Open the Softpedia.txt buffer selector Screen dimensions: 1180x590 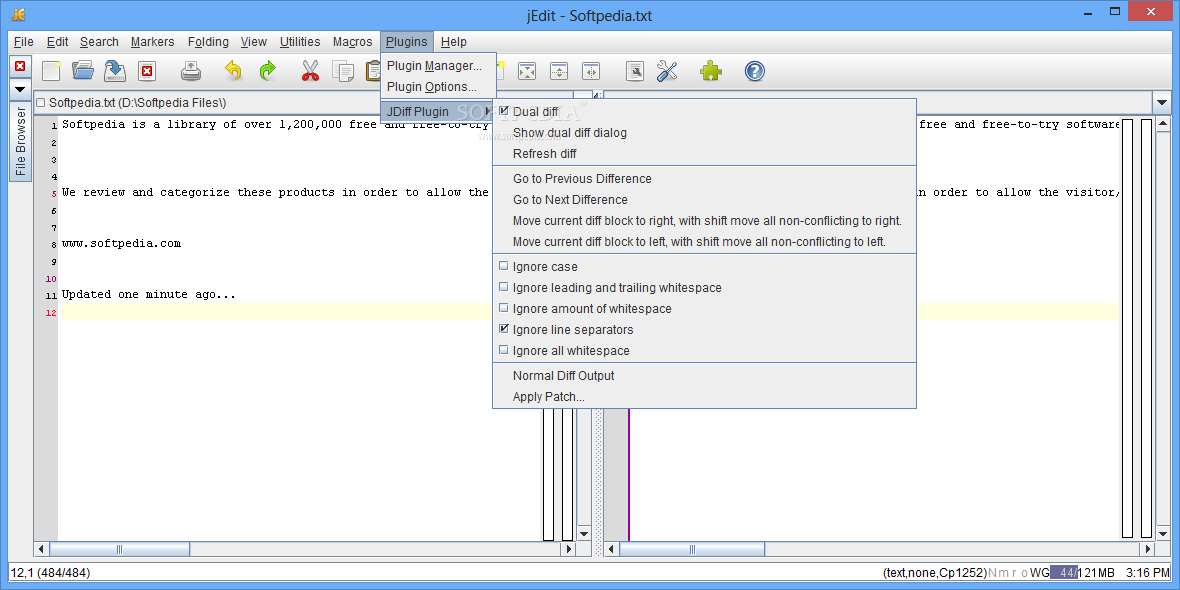pos(303,102)
